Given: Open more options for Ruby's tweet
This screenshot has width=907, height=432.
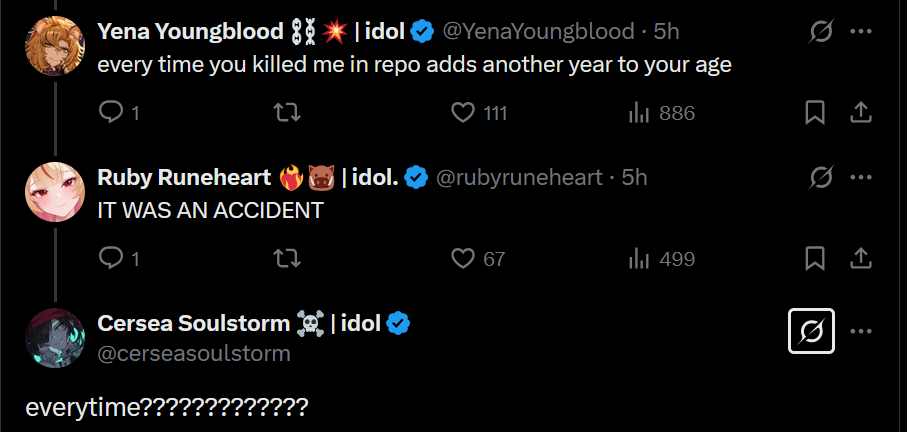Looking at the screenshot, I should [860, 178].
